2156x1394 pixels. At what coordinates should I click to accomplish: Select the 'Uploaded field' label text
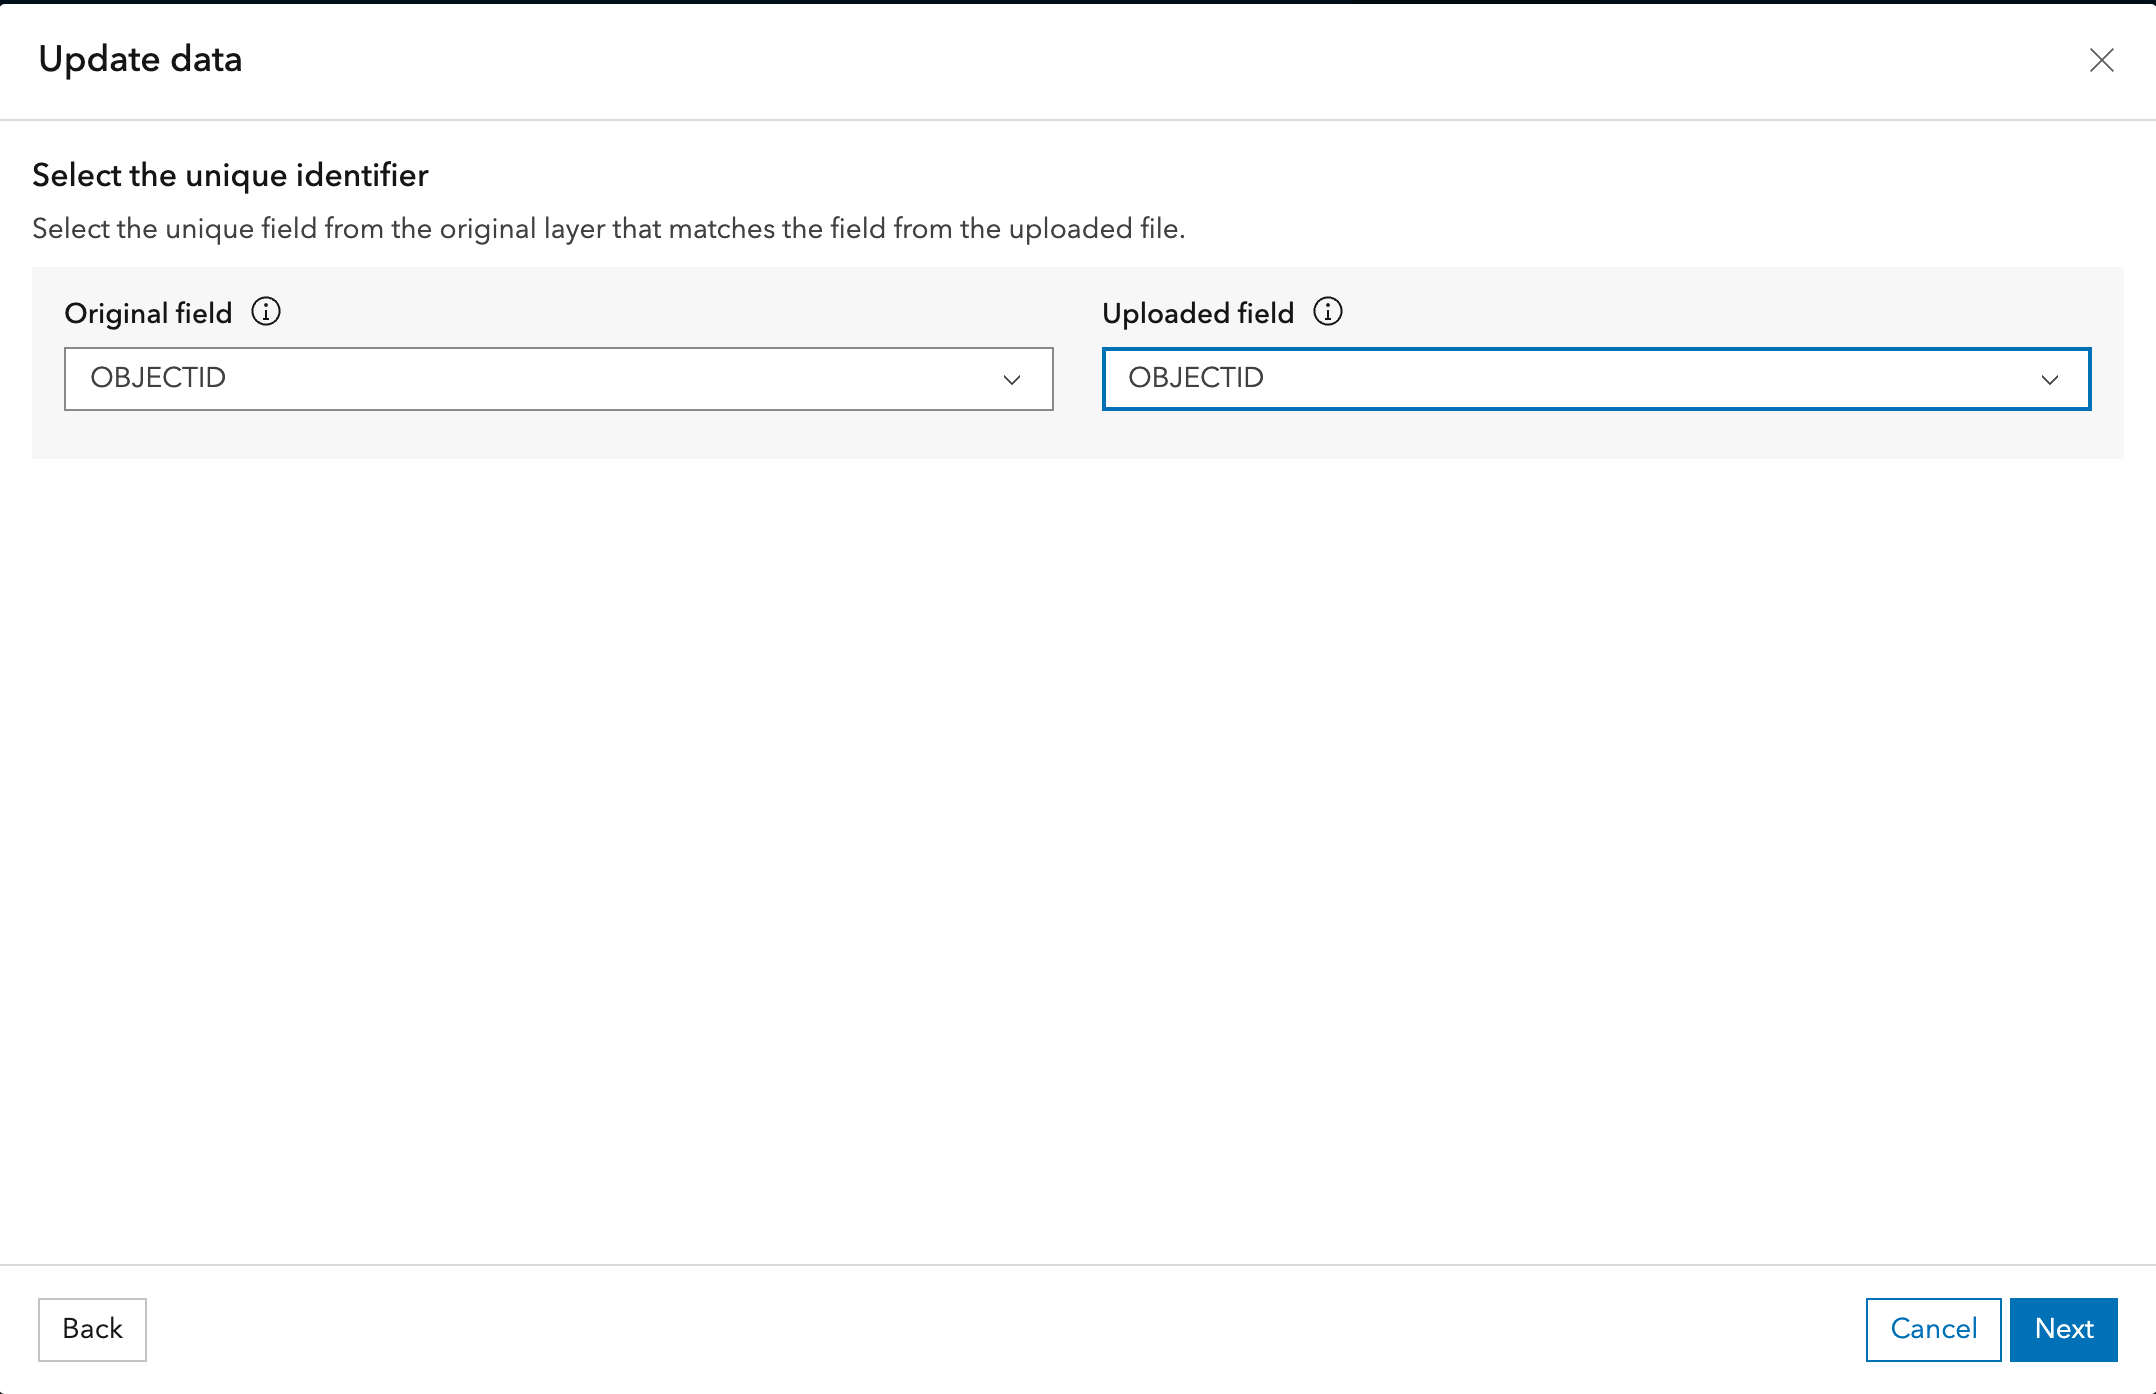1198,313
